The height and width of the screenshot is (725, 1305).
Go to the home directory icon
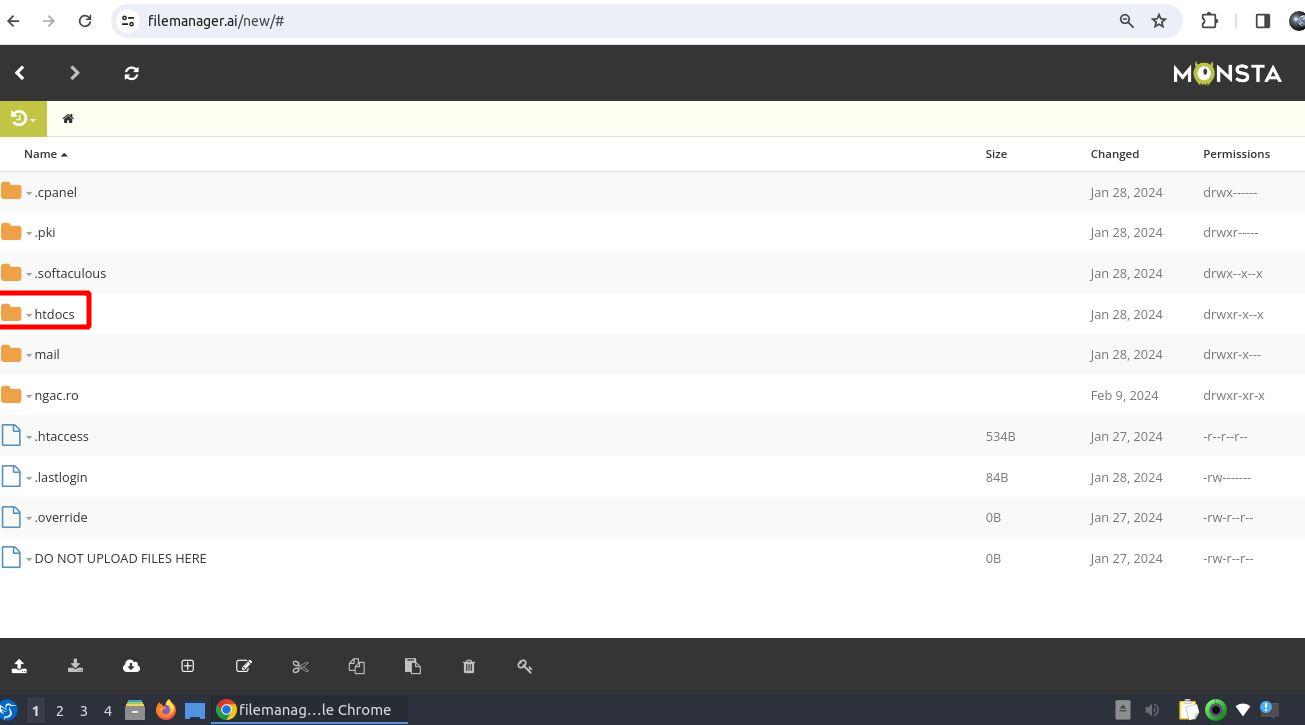[x=68, y=119]
